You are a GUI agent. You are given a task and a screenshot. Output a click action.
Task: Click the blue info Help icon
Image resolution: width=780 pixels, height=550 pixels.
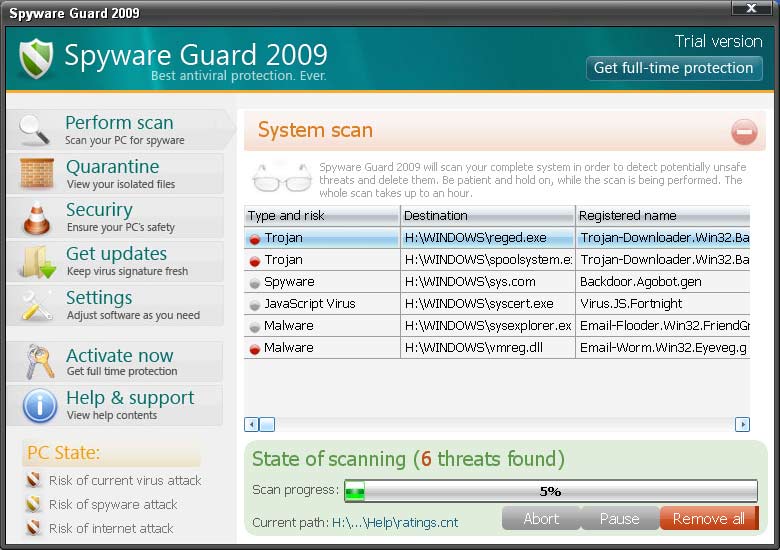click(40, 406)
